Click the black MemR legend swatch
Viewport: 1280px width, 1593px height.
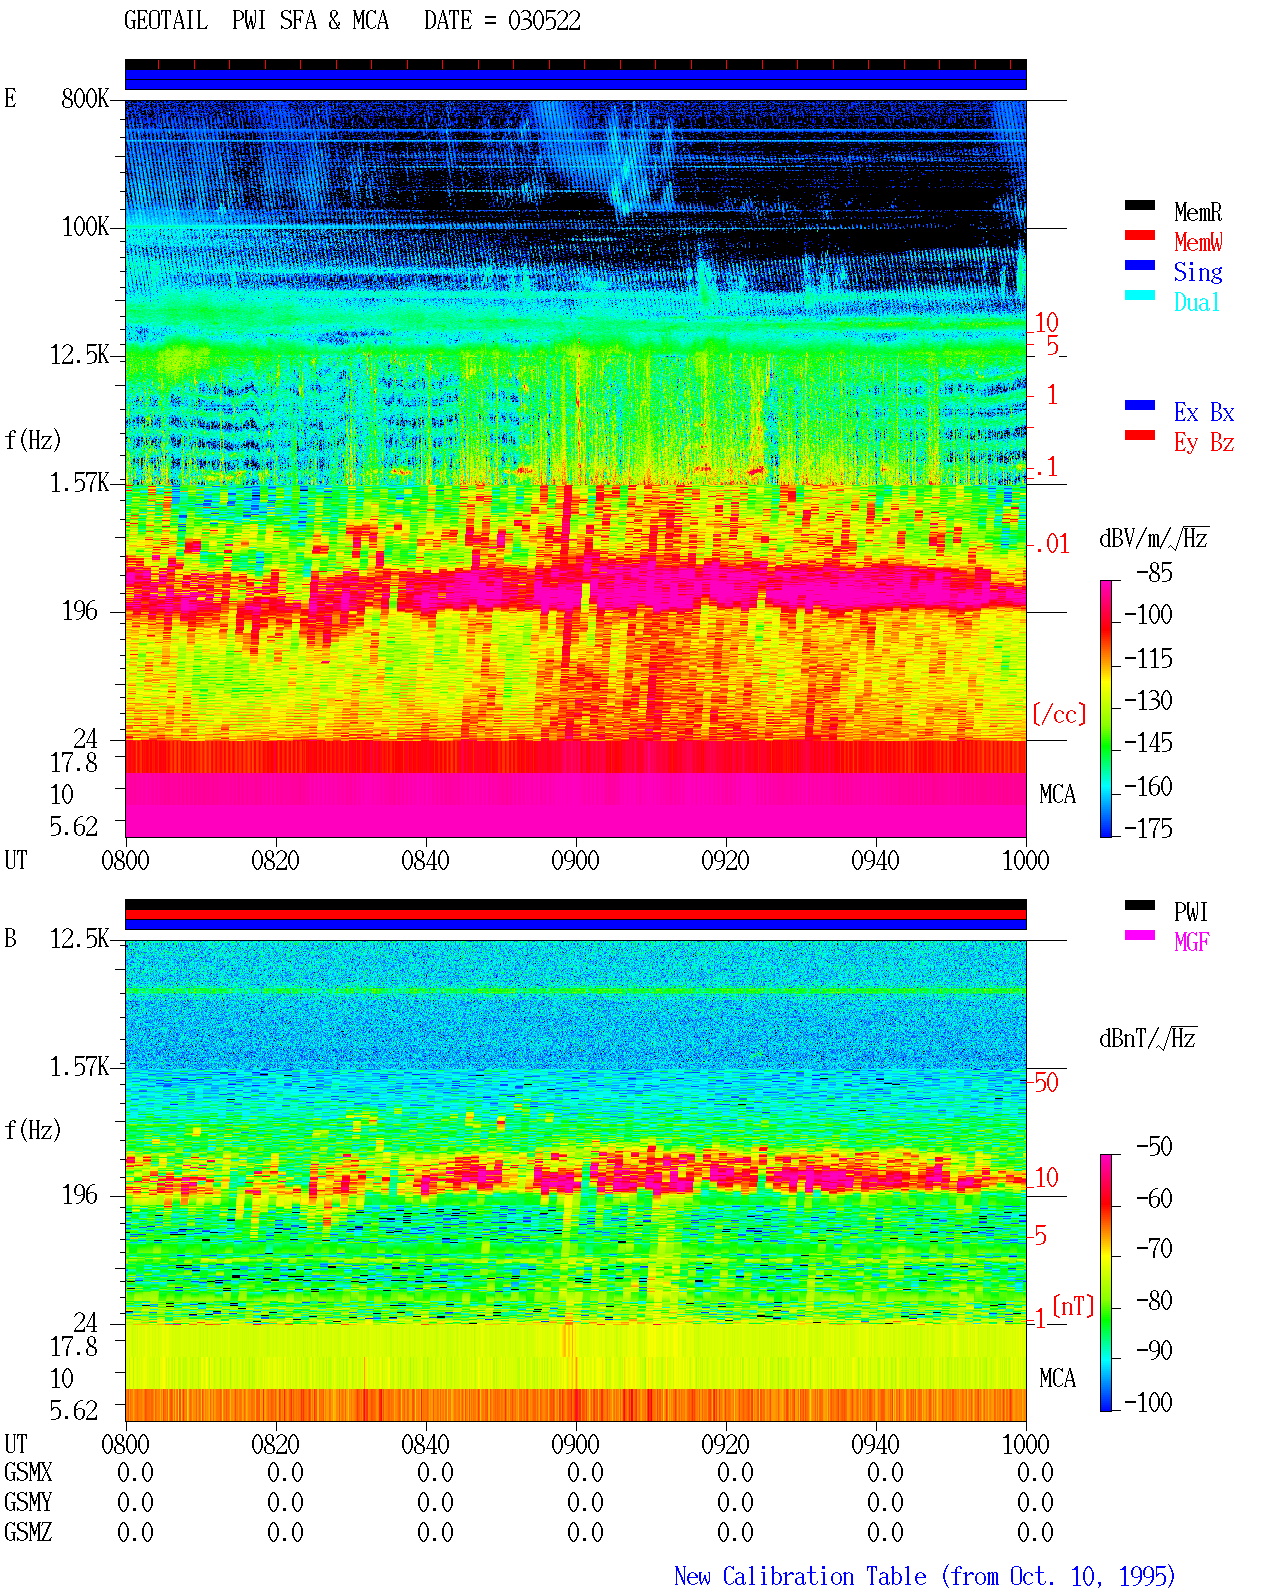(x=1140, y=205)
